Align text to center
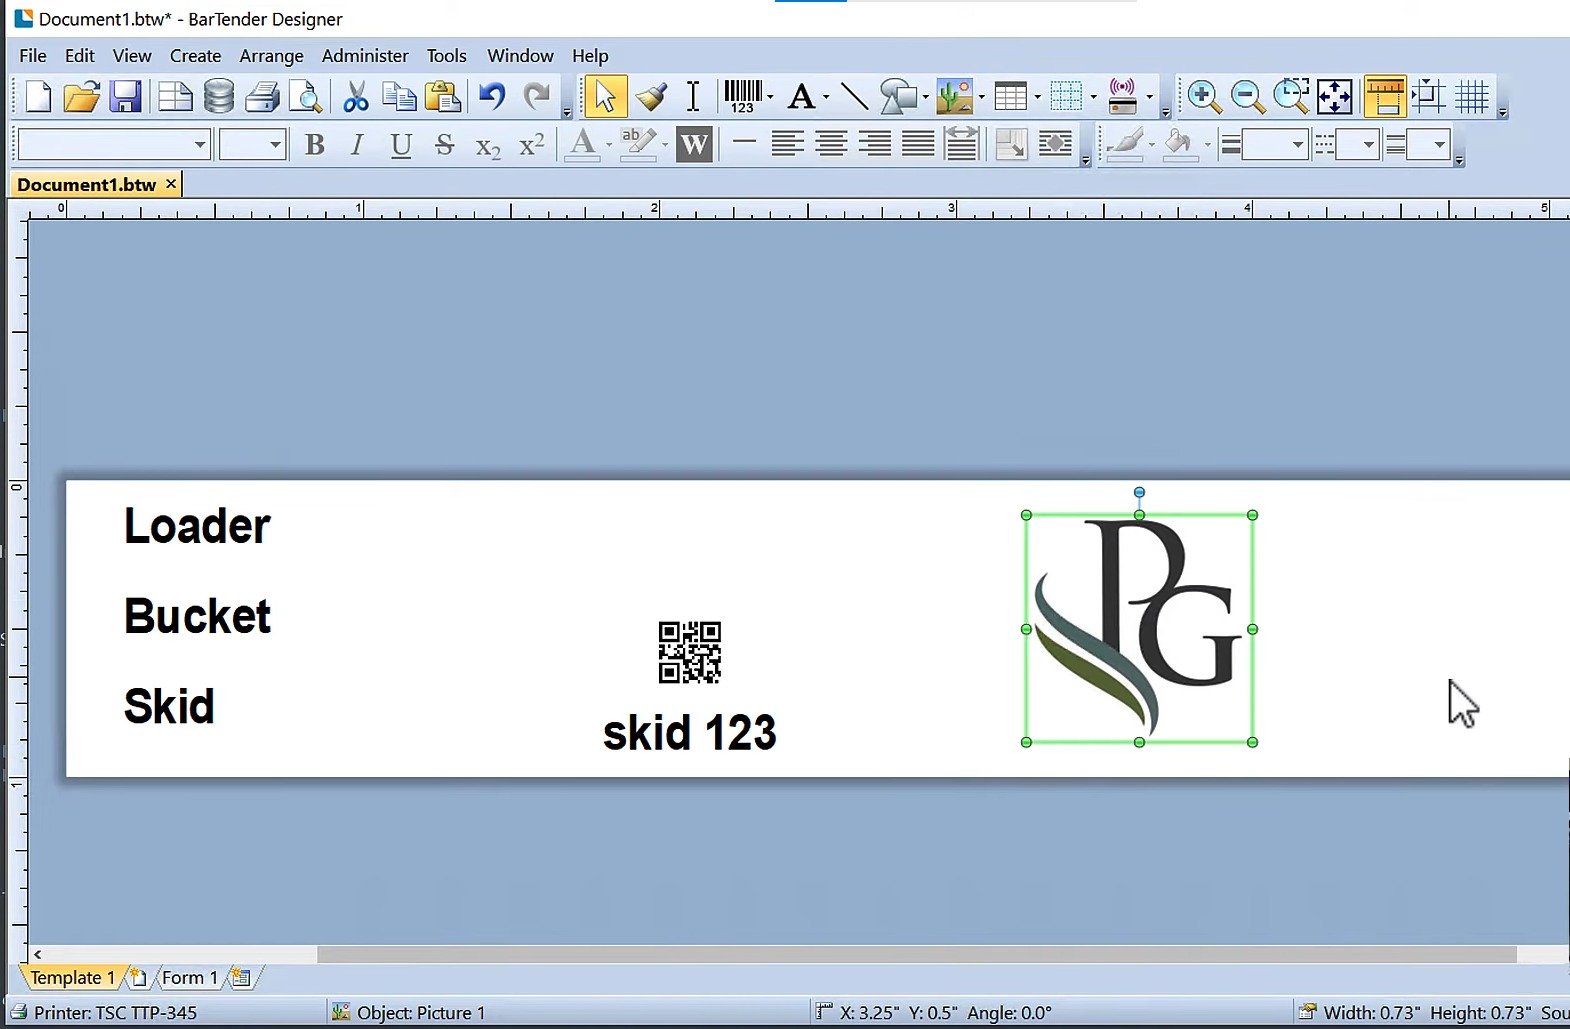This screenshot has height=1029, width=1570. coord(831,145)
